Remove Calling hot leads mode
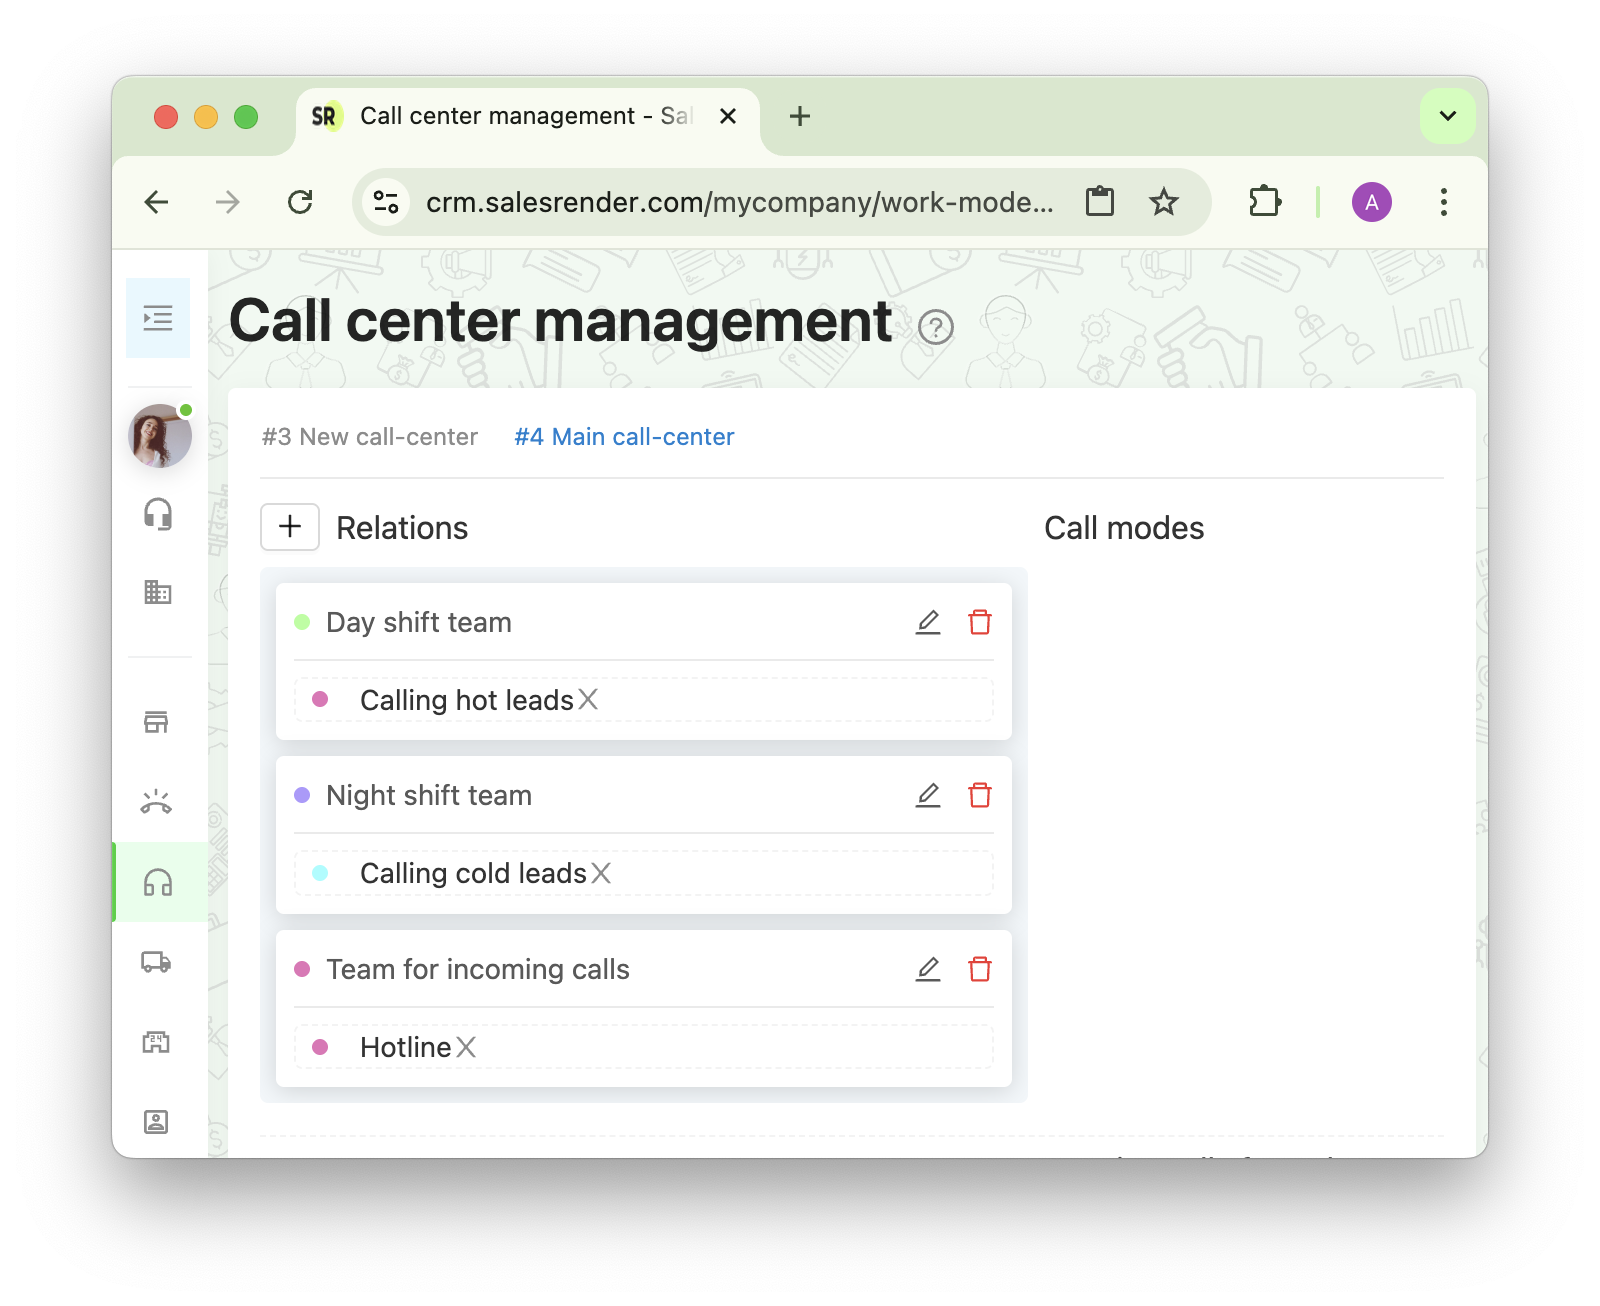This screenshot has width=1600, height=1306. click(588, 700)
